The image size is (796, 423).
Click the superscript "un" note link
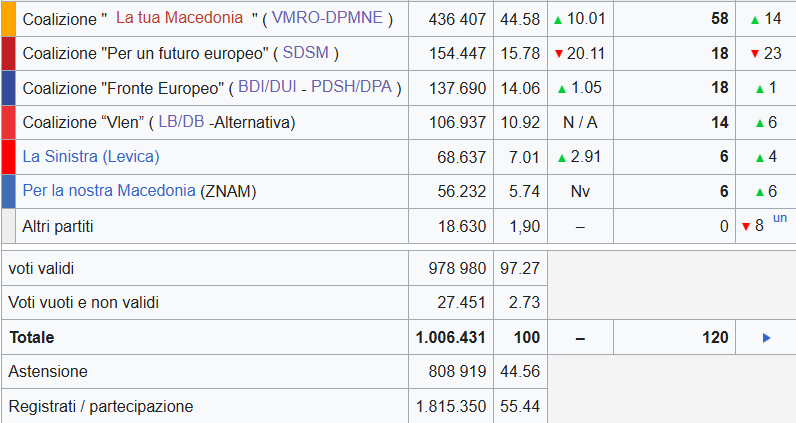coord(779,217)
